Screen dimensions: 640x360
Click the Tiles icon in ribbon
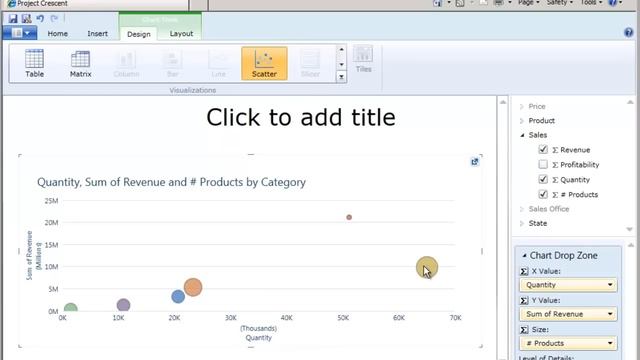point(363,59)
